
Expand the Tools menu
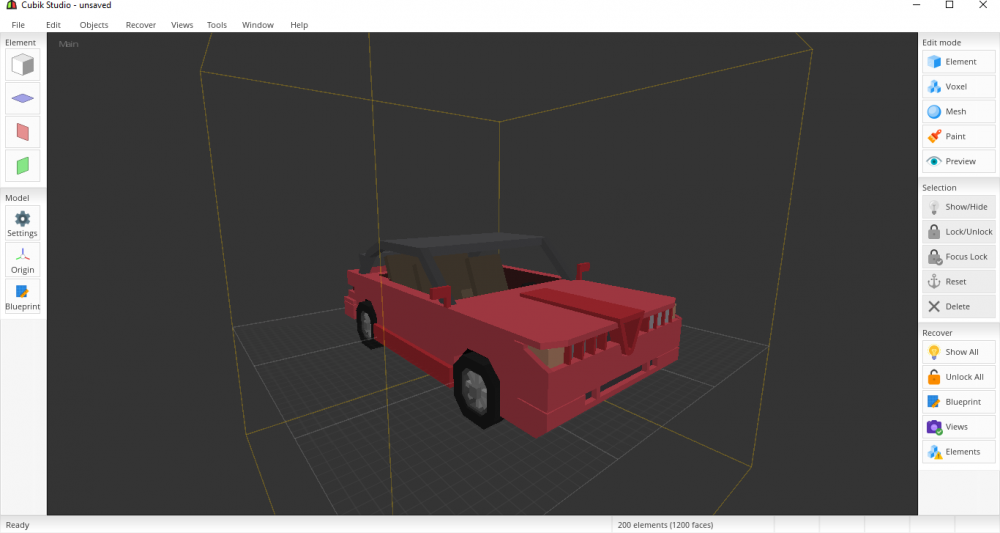[217, 25]
